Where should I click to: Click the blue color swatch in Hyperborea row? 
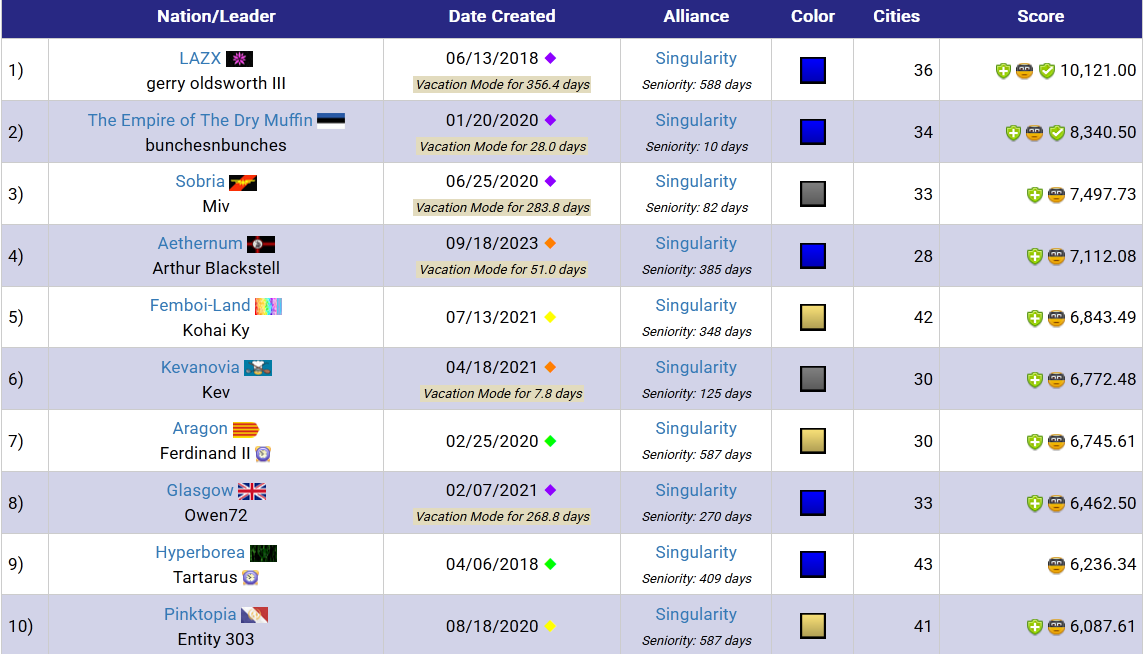coord(813,565)
